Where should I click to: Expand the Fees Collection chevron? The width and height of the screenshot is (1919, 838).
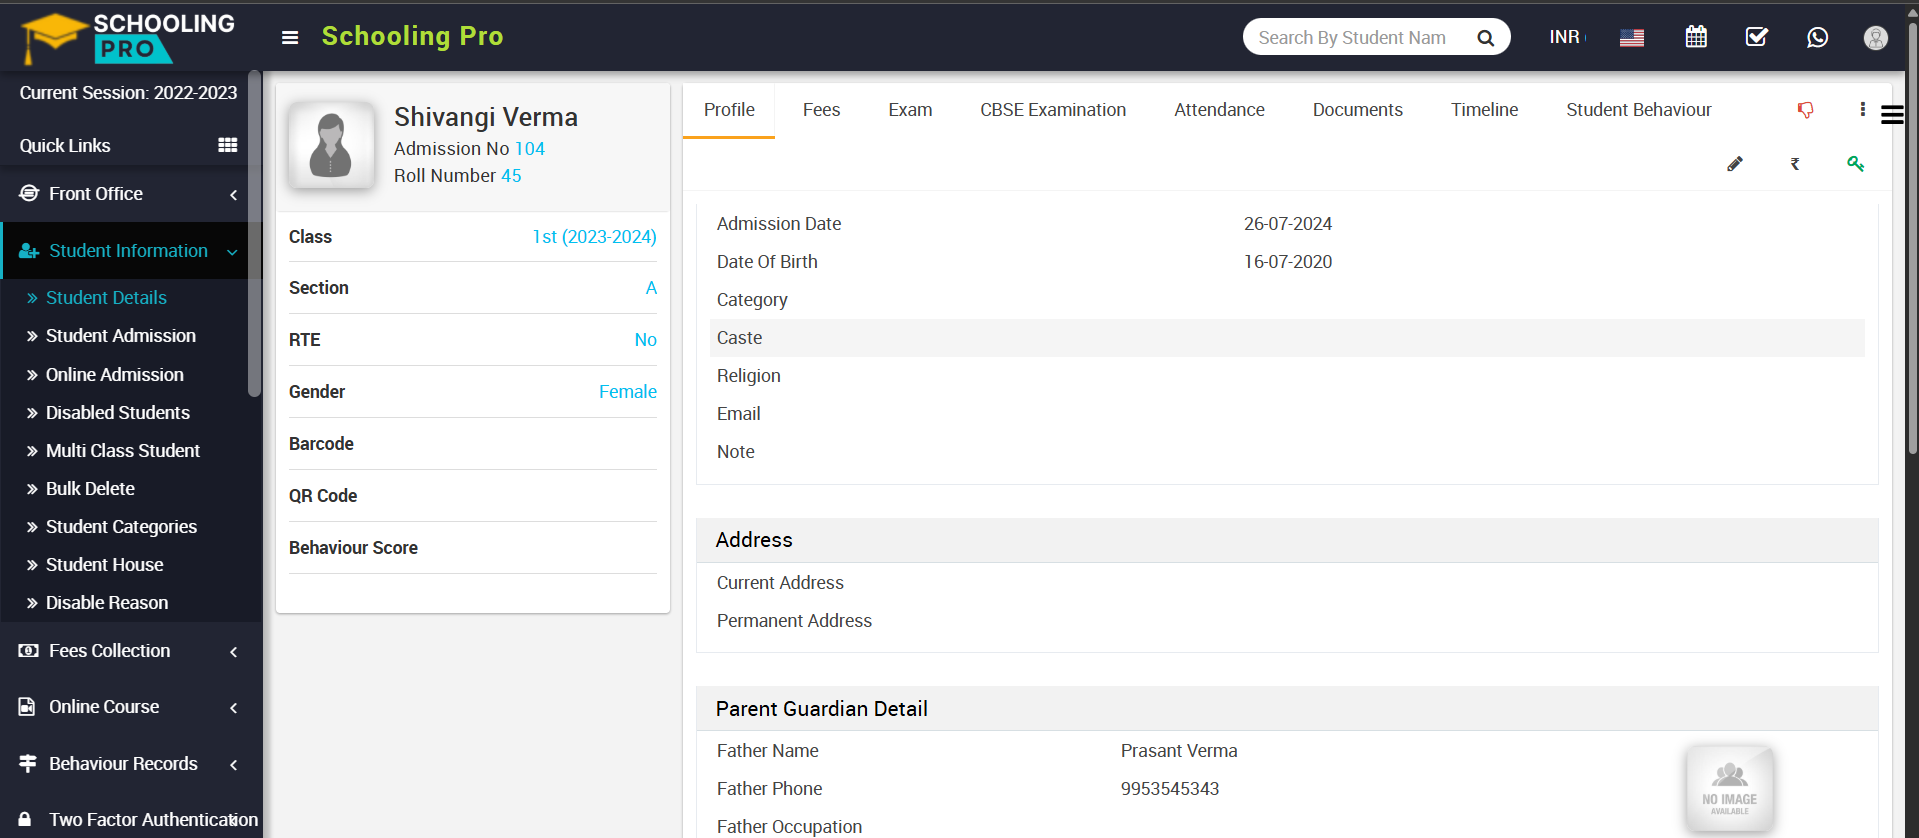(x=234, y=652)
